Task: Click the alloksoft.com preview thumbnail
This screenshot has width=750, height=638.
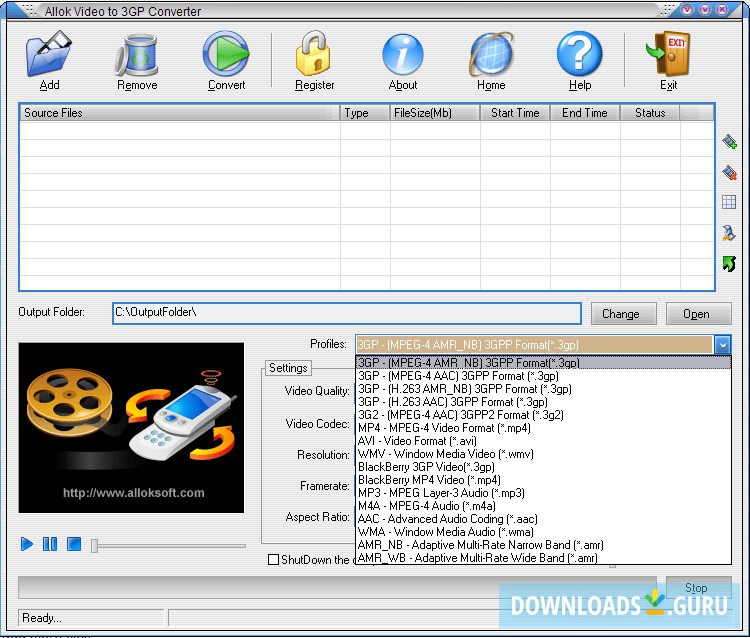Action: pos(131,428)
